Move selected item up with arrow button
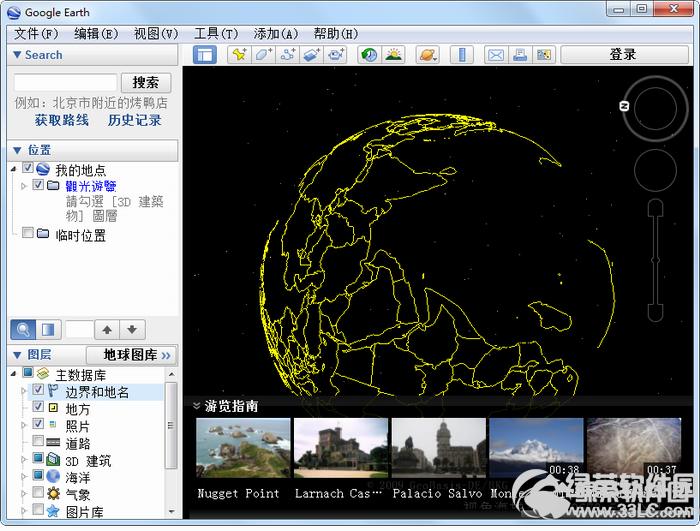 coord(107,330)
